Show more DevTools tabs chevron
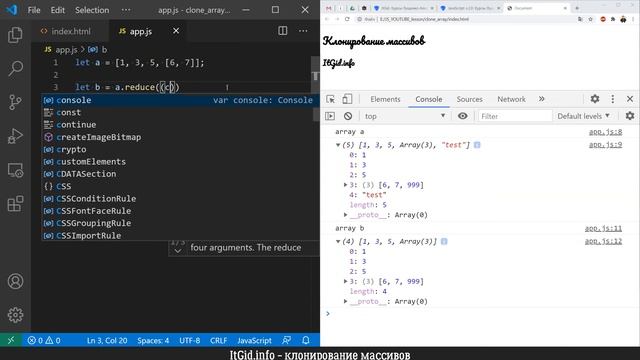Screen dimensions: 640x360 click(x=541, y=99)
